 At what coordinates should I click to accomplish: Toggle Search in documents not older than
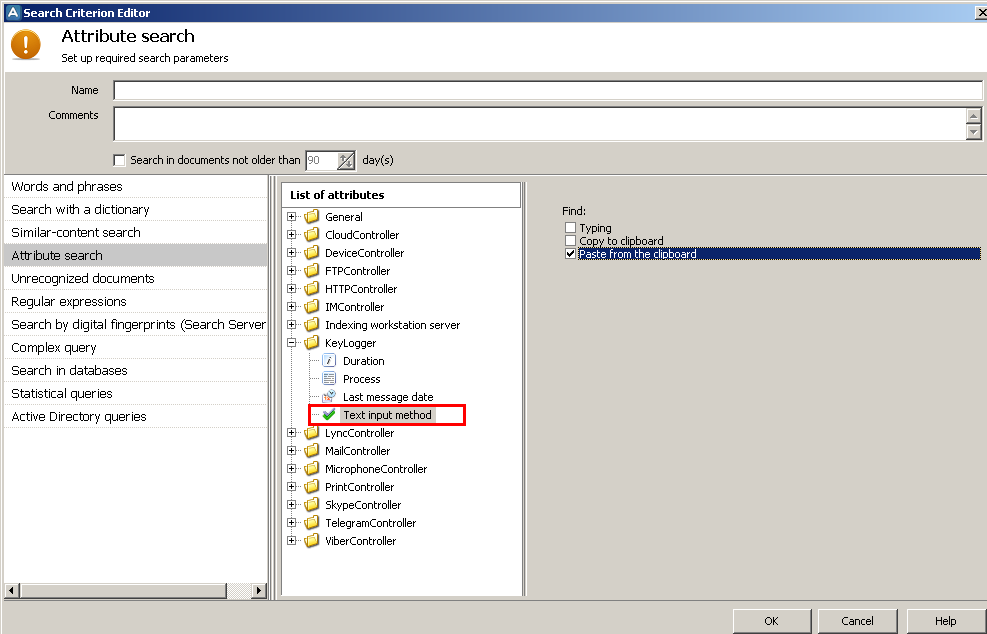119,160
